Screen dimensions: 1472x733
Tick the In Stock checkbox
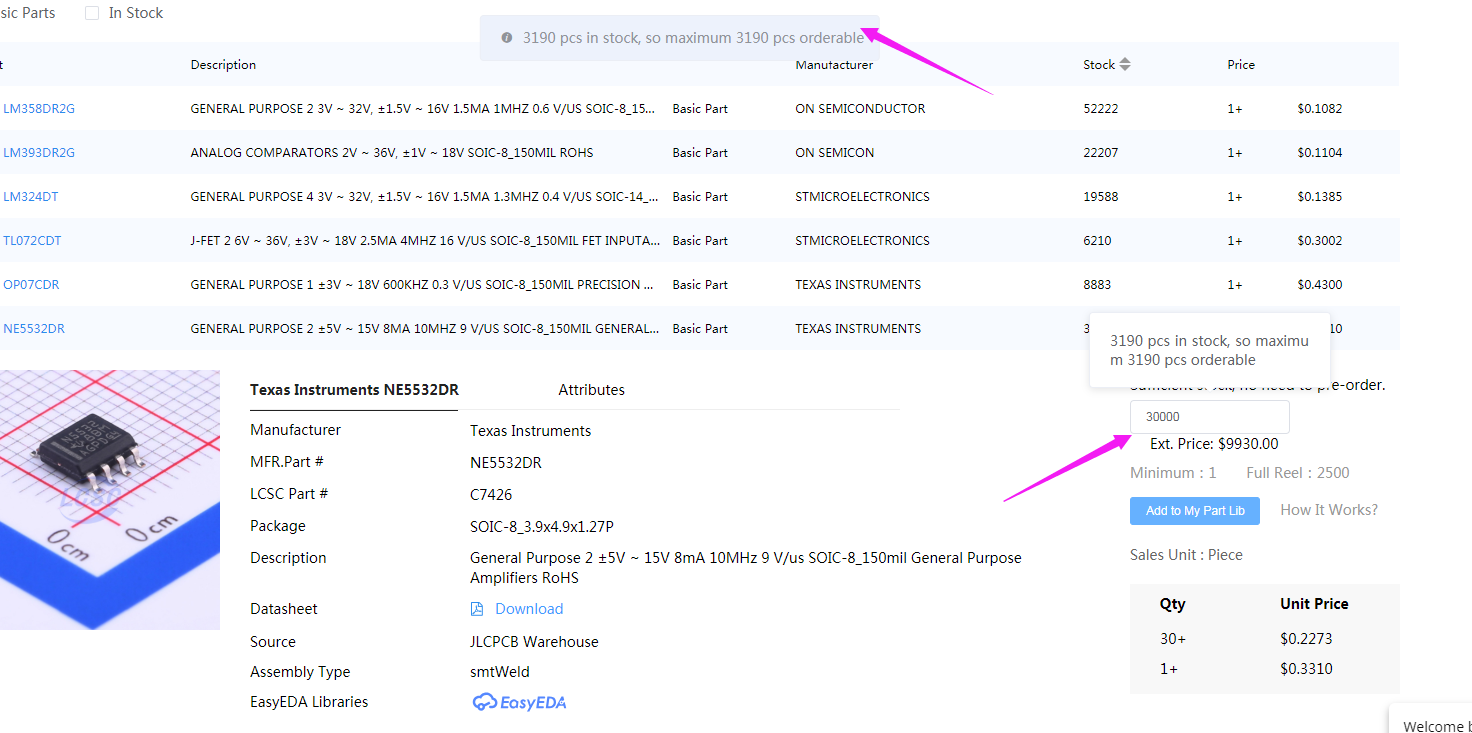coord(92,13)
